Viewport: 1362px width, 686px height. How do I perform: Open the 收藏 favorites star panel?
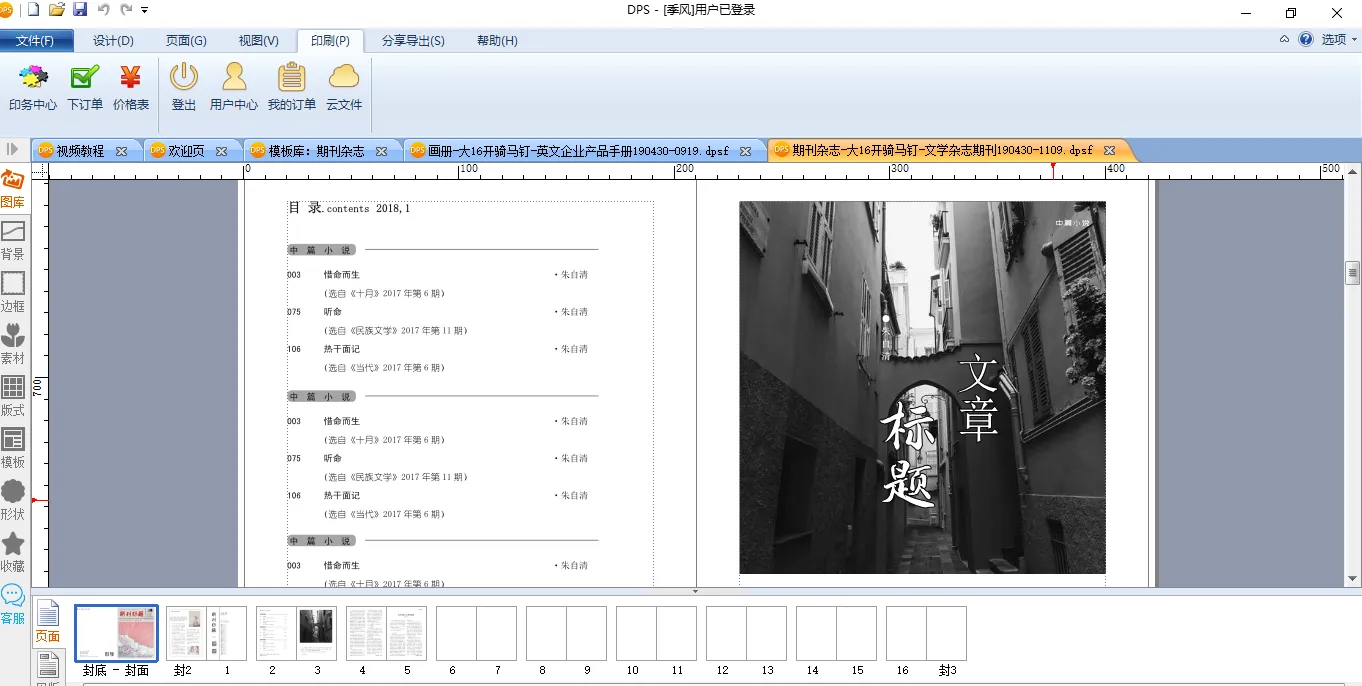click(13, 552)
